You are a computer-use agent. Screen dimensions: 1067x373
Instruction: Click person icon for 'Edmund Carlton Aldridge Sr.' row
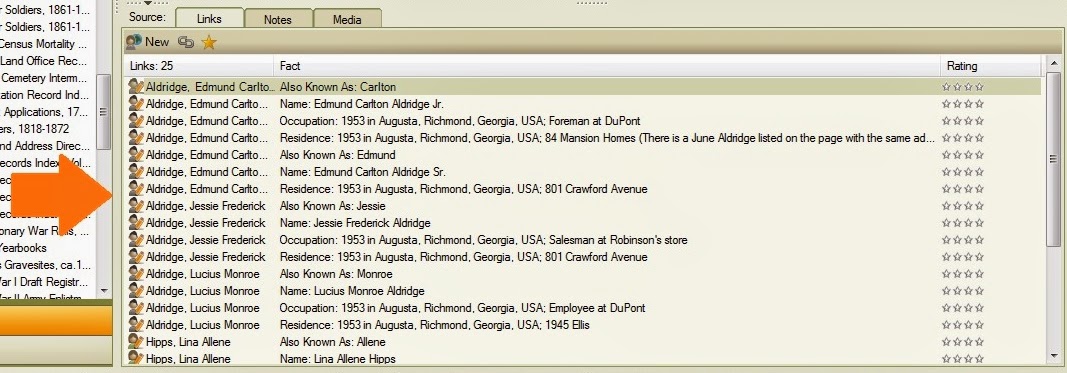(x=136, y=172)
